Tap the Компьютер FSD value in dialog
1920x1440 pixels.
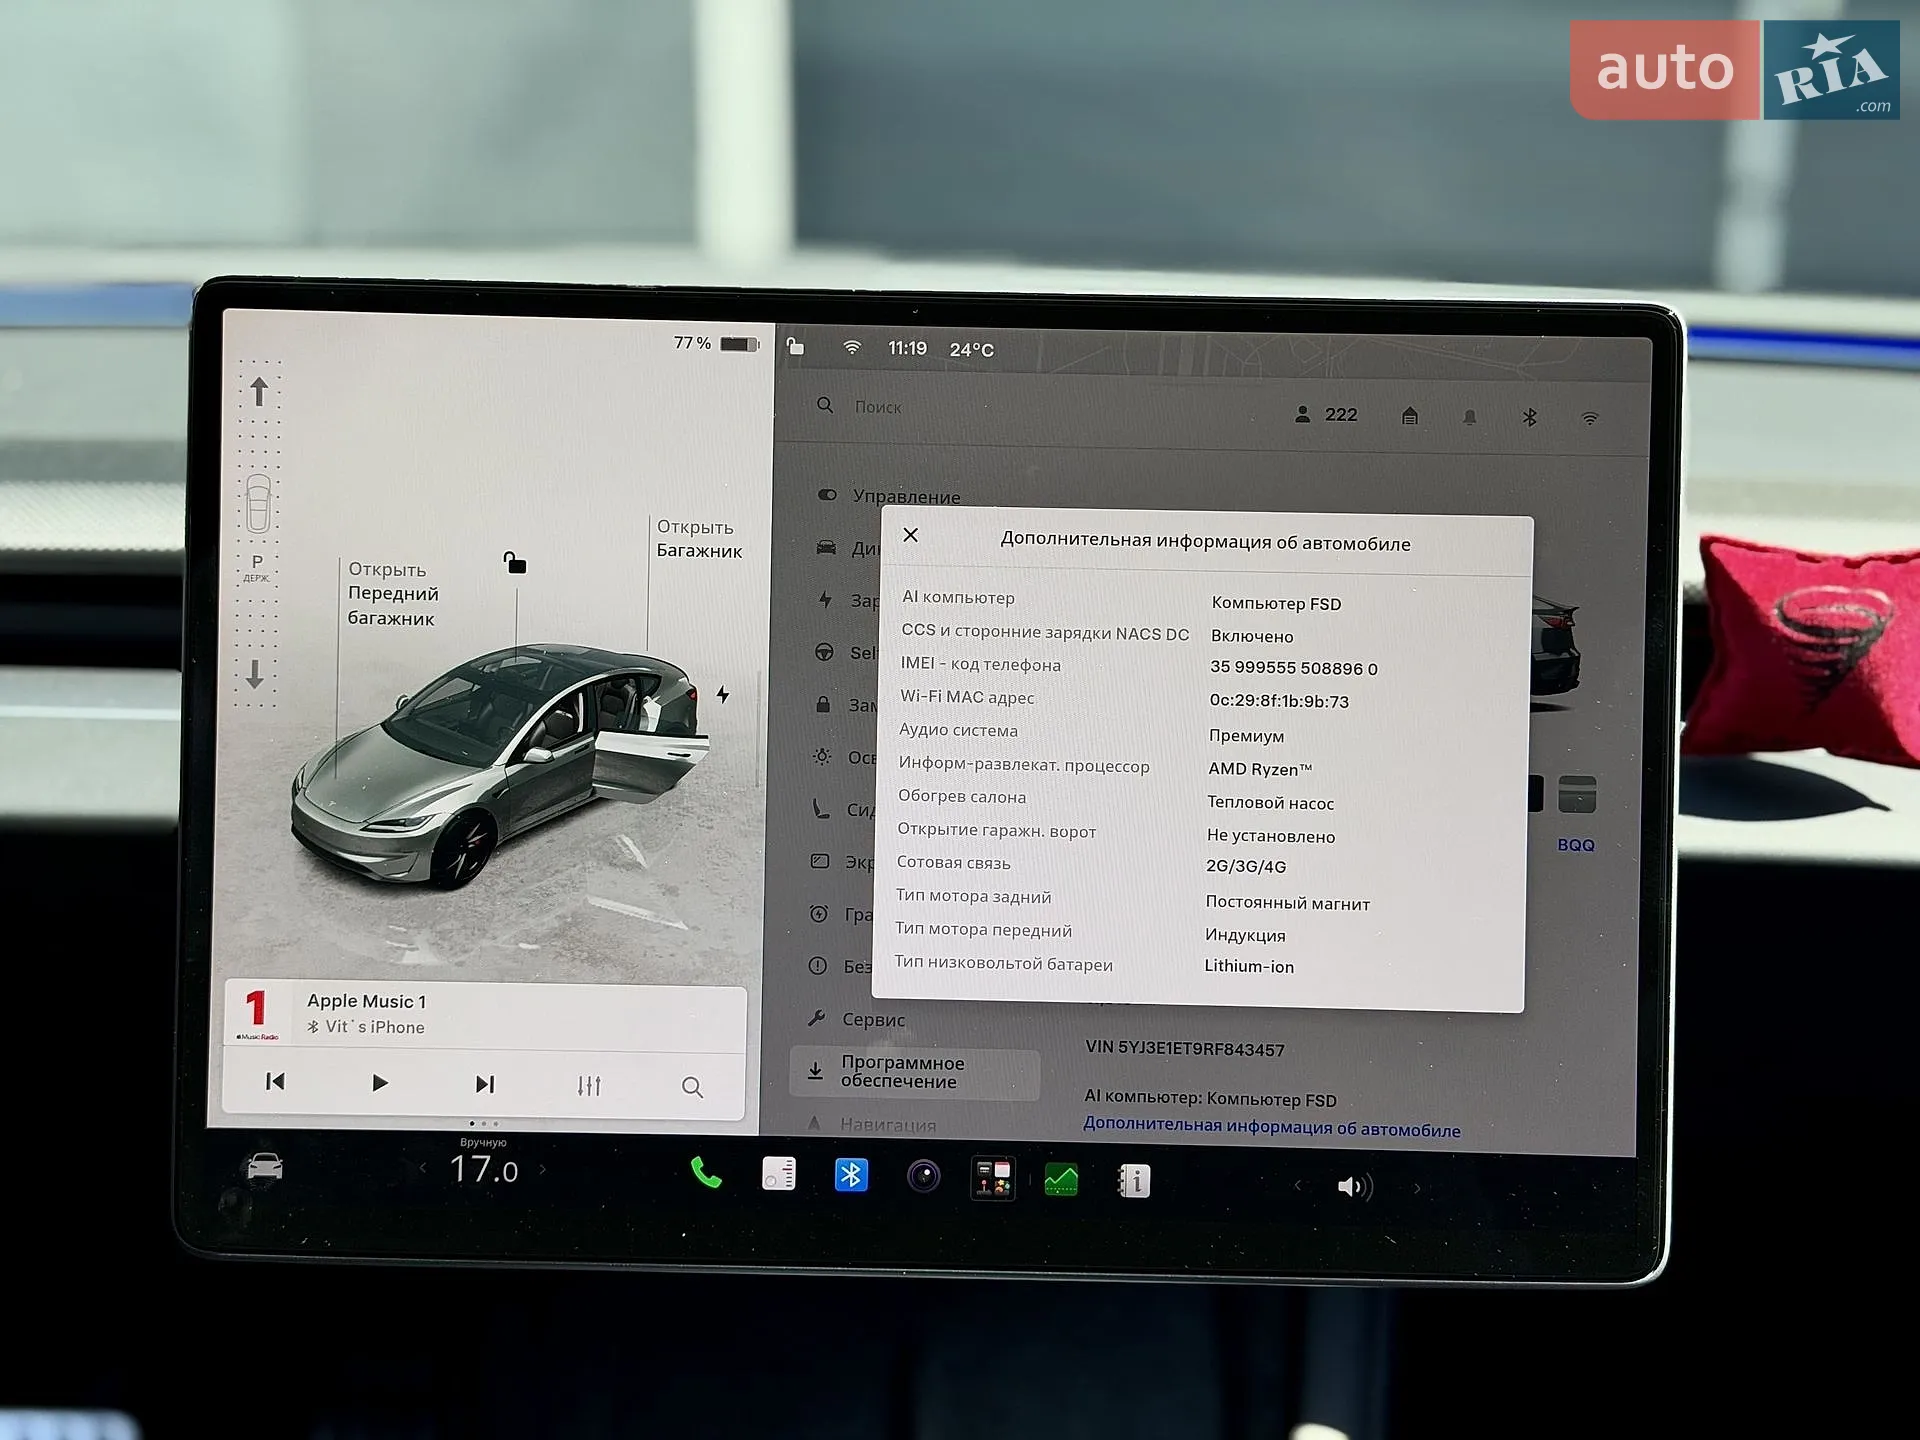tap(1277, 603)
